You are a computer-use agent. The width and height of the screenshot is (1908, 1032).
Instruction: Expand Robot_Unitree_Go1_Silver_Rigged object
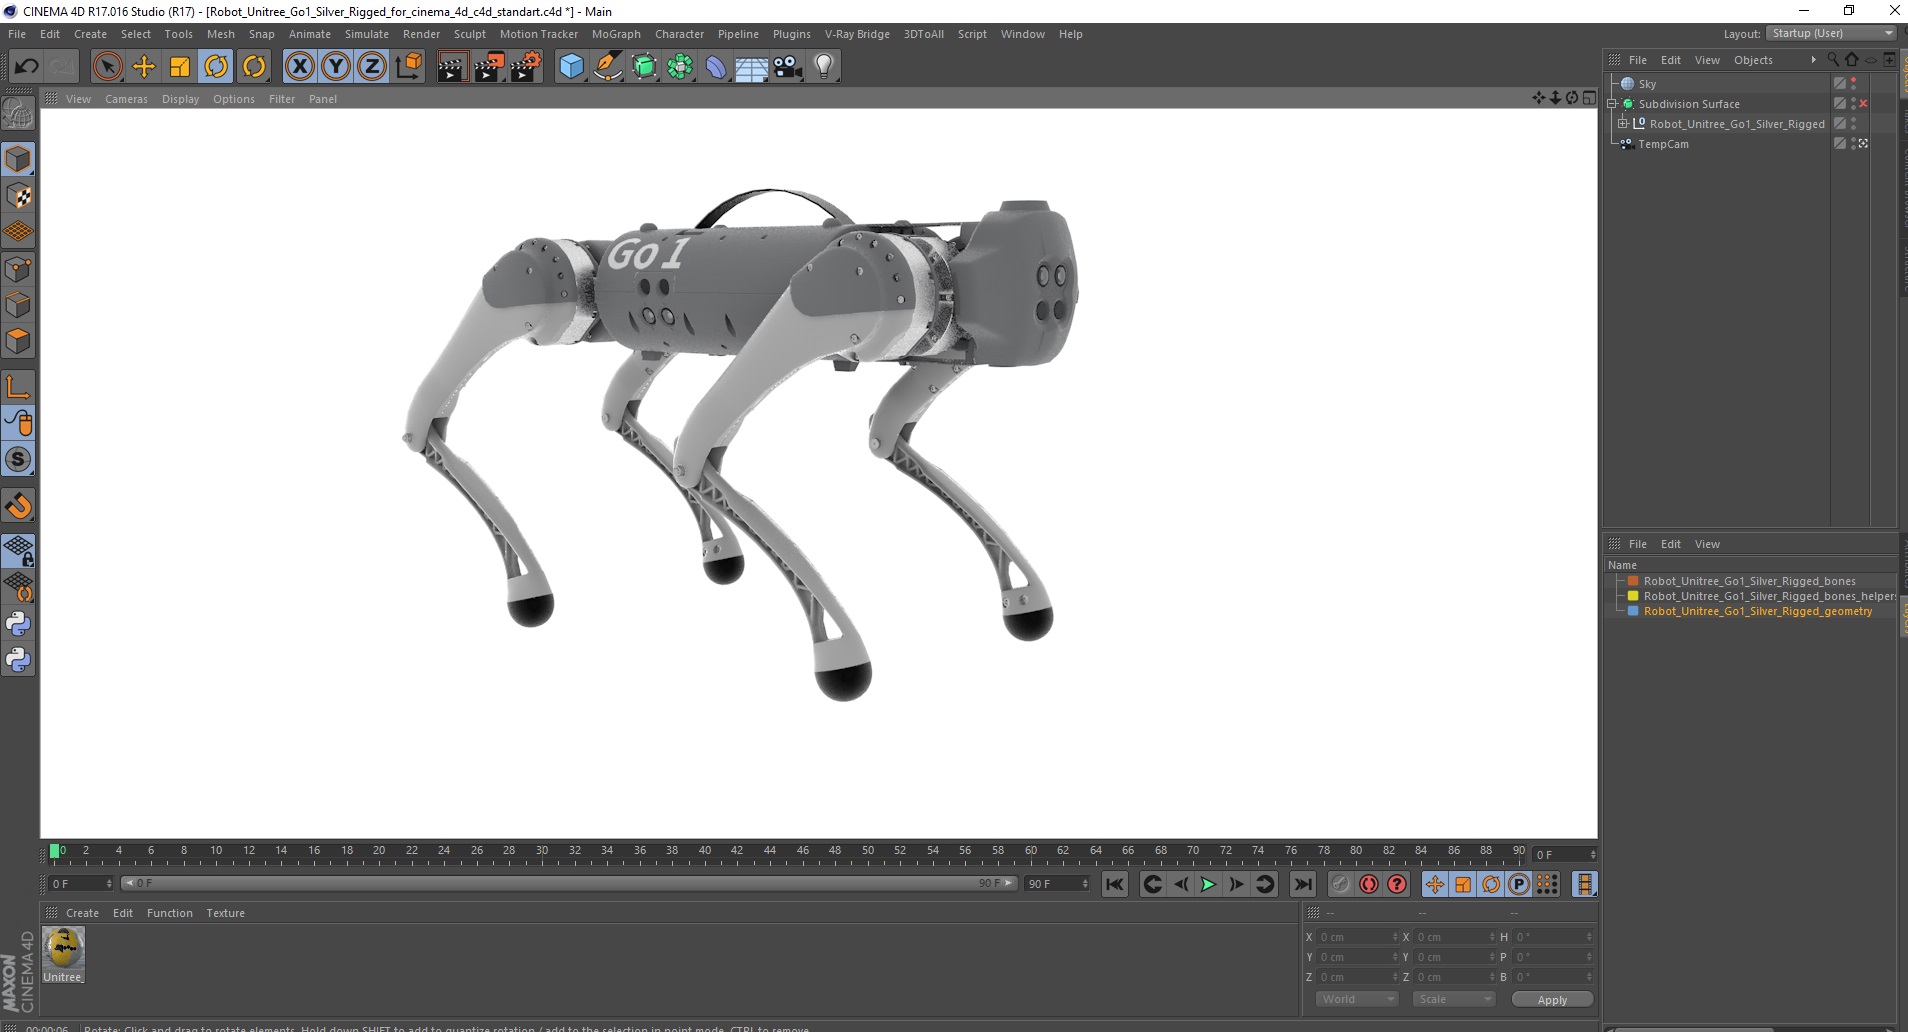(x=1622, y=124)
